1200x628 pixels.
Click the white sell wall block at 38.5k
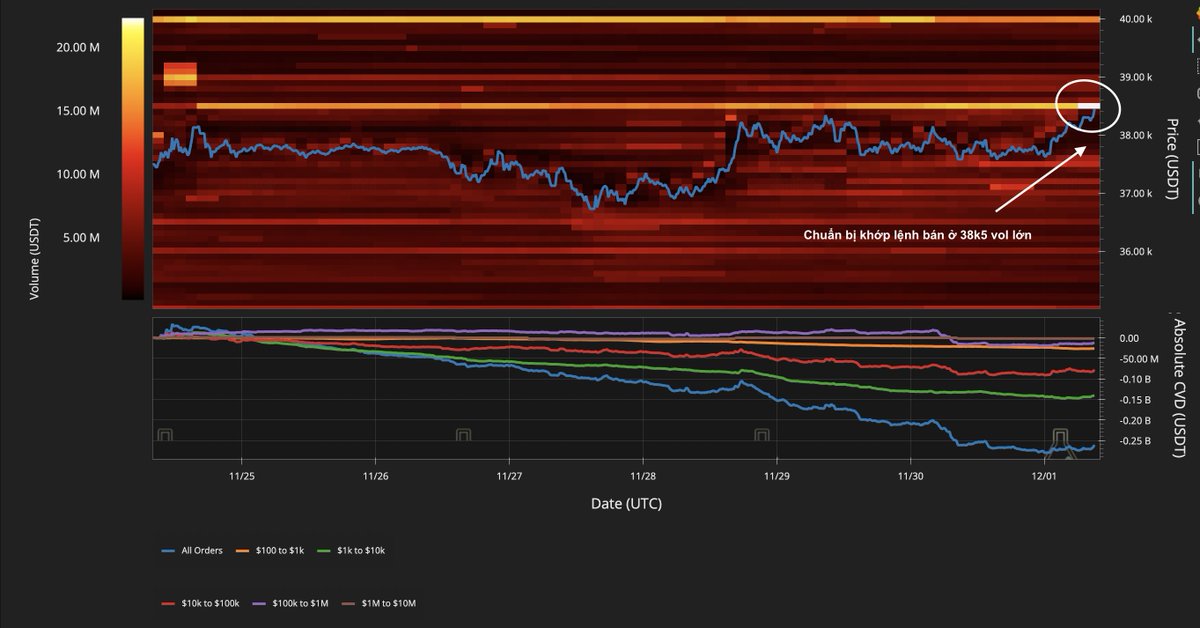pos(1088,105)
